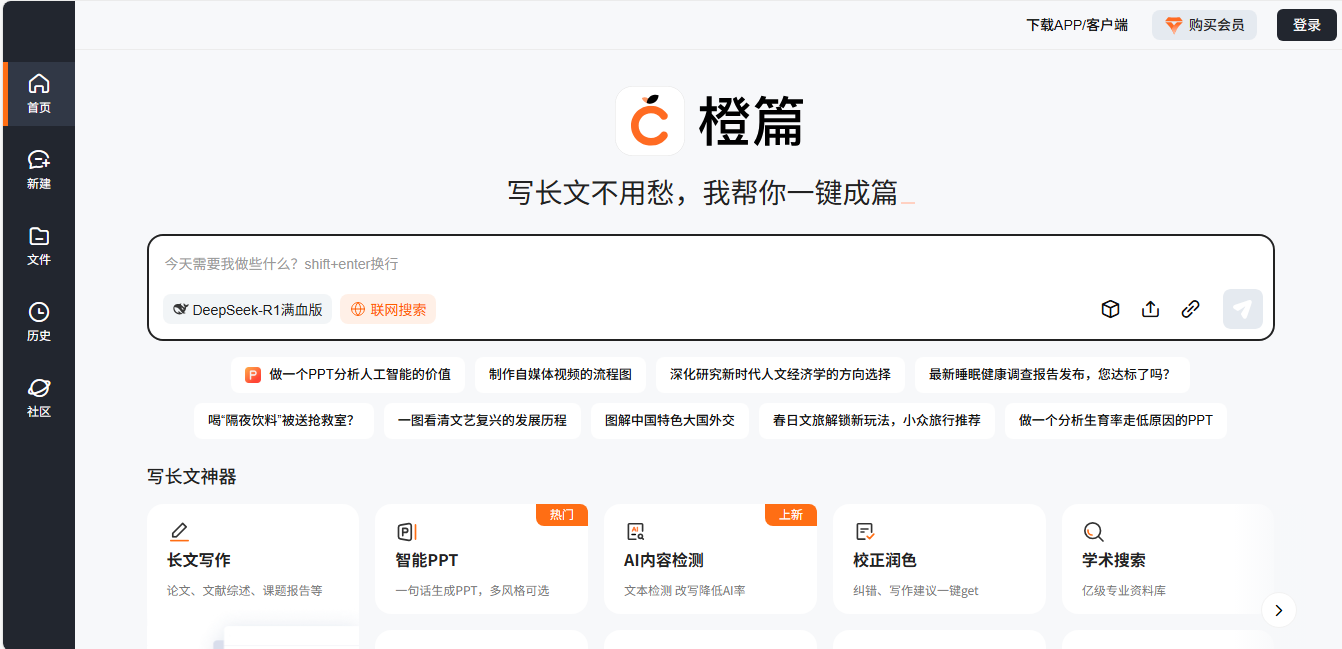Click description 亿级专业资料库
The height and width of the screenshot is (649, 1342).
[x=1124, y=591]
